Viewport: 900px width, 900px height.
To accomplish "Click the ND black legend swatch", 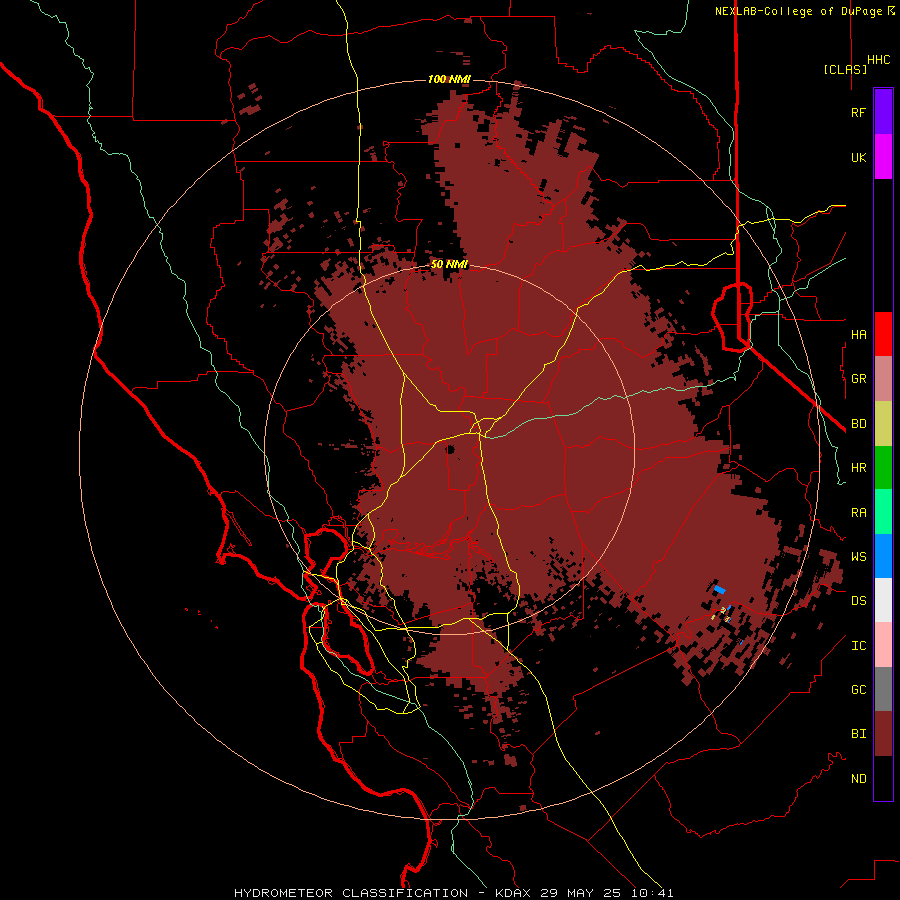I will (x=883, y=778).
